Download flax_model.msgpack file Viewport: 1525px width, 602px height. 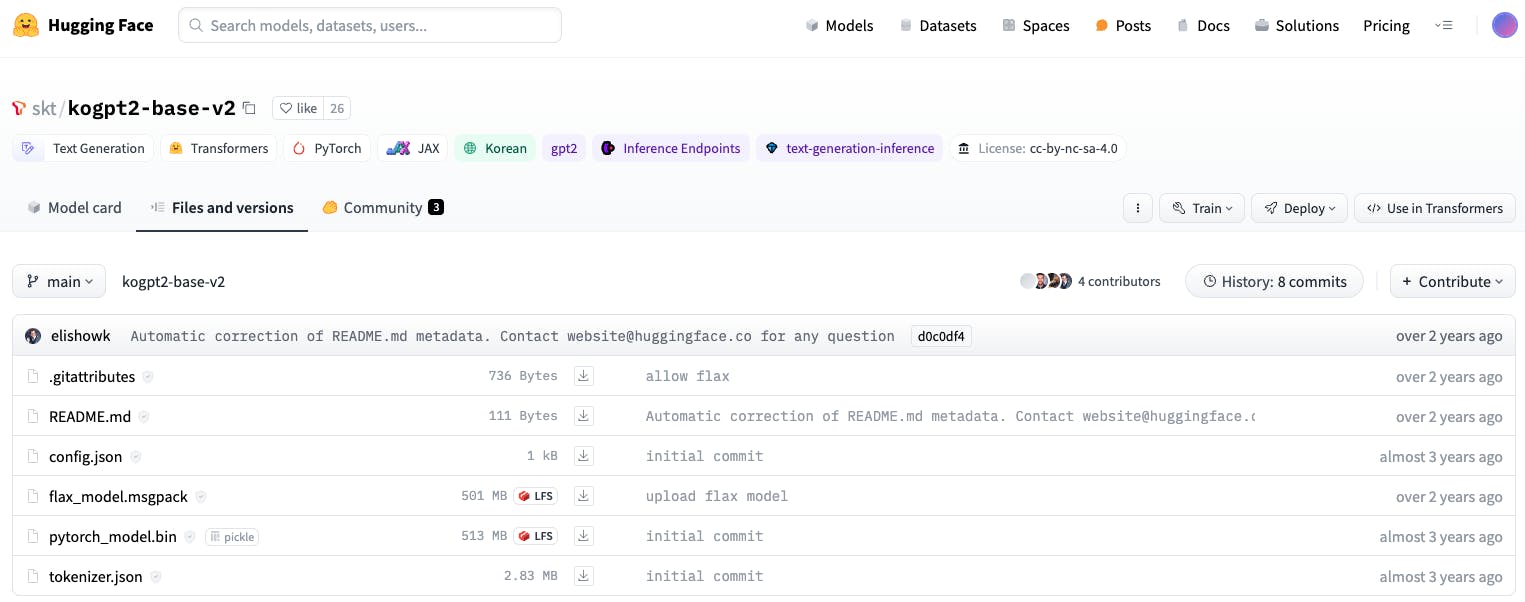point(584,496)
